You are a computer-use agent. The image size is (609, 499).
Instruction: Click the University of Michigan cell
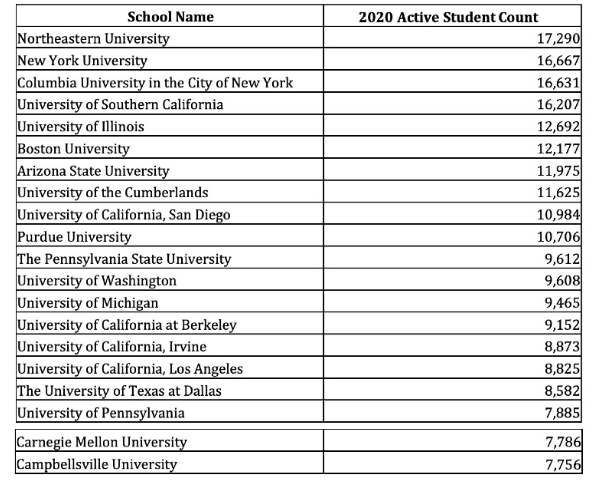tap(88, 303)
